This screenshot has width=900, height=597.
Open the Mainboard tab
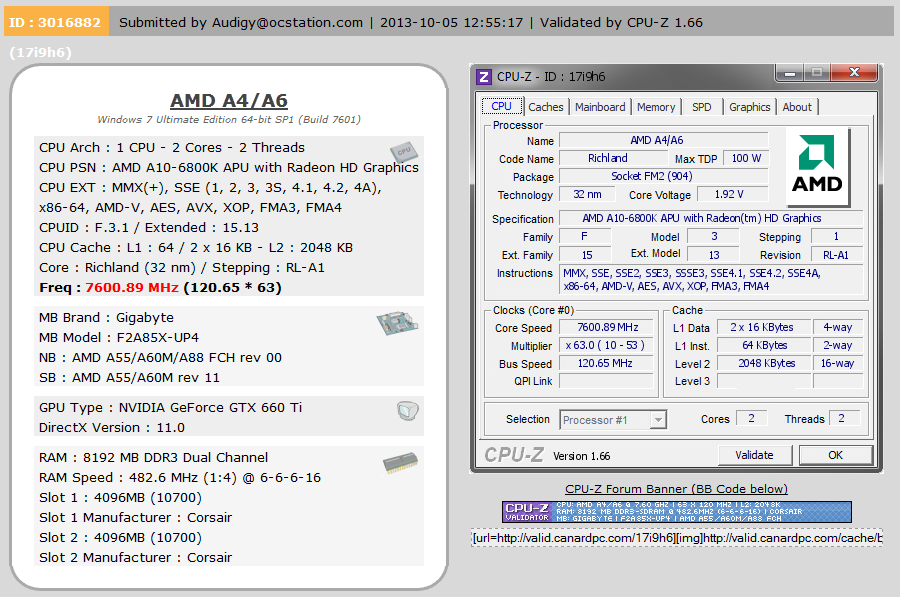point(600,107)
